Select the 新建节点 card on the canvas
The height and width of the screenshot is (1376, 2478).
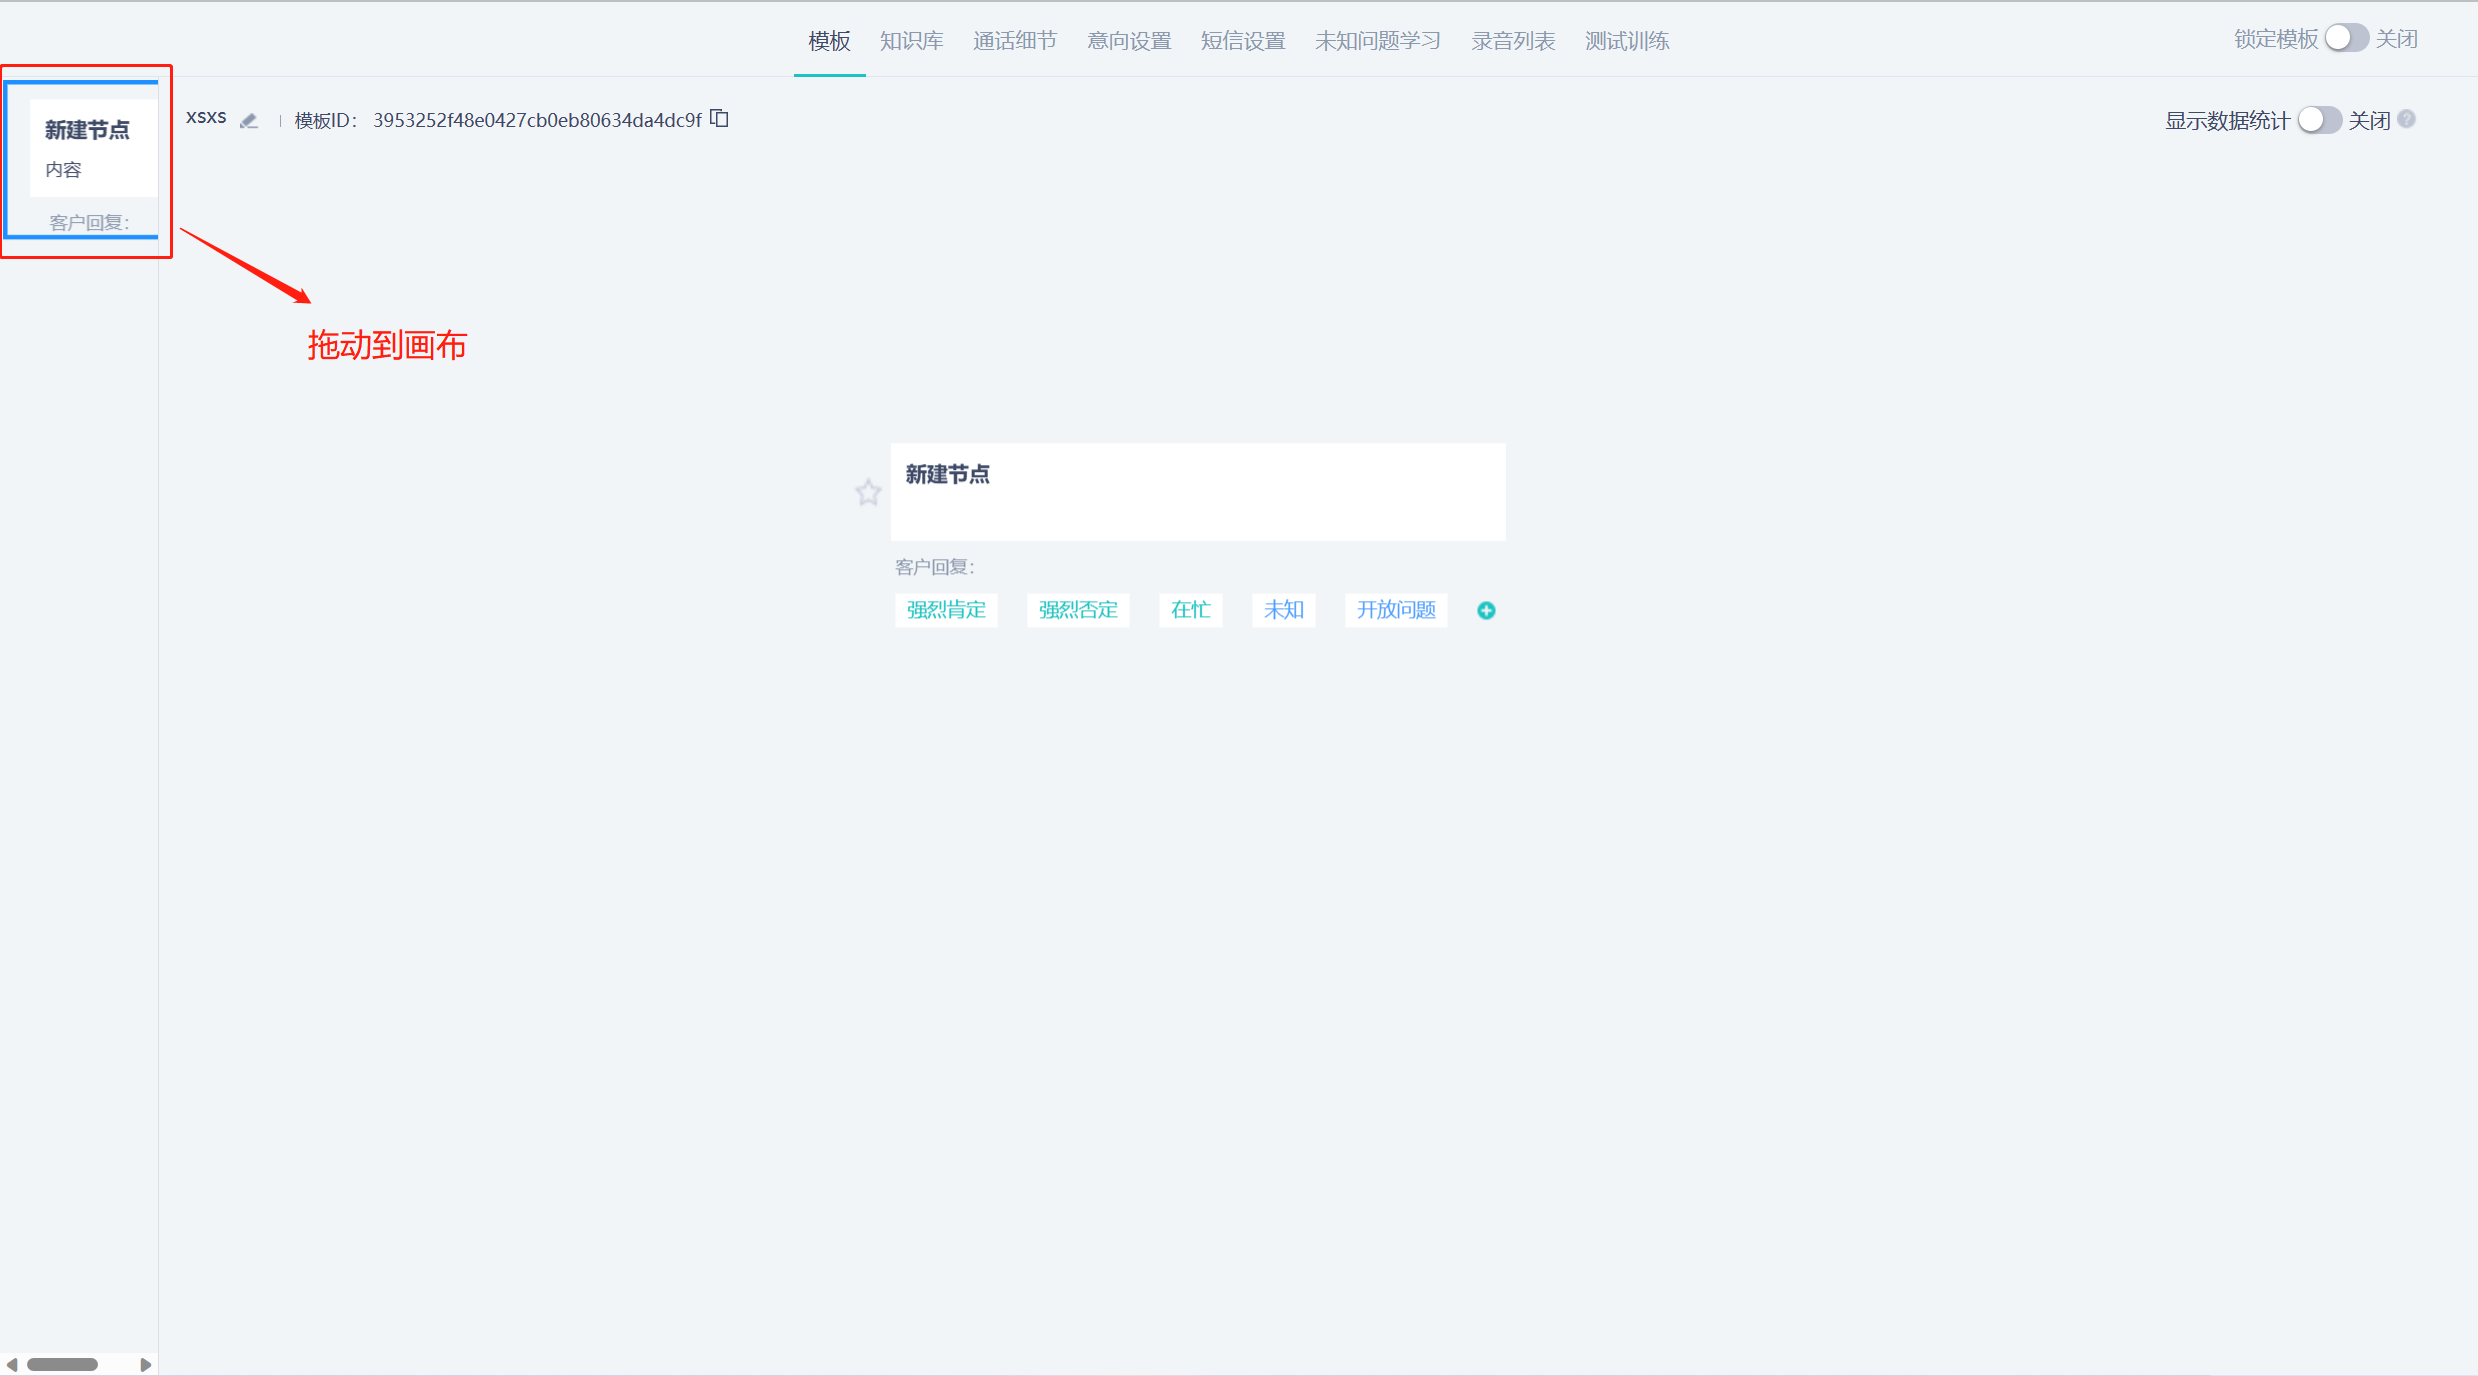coord(1198,492)
